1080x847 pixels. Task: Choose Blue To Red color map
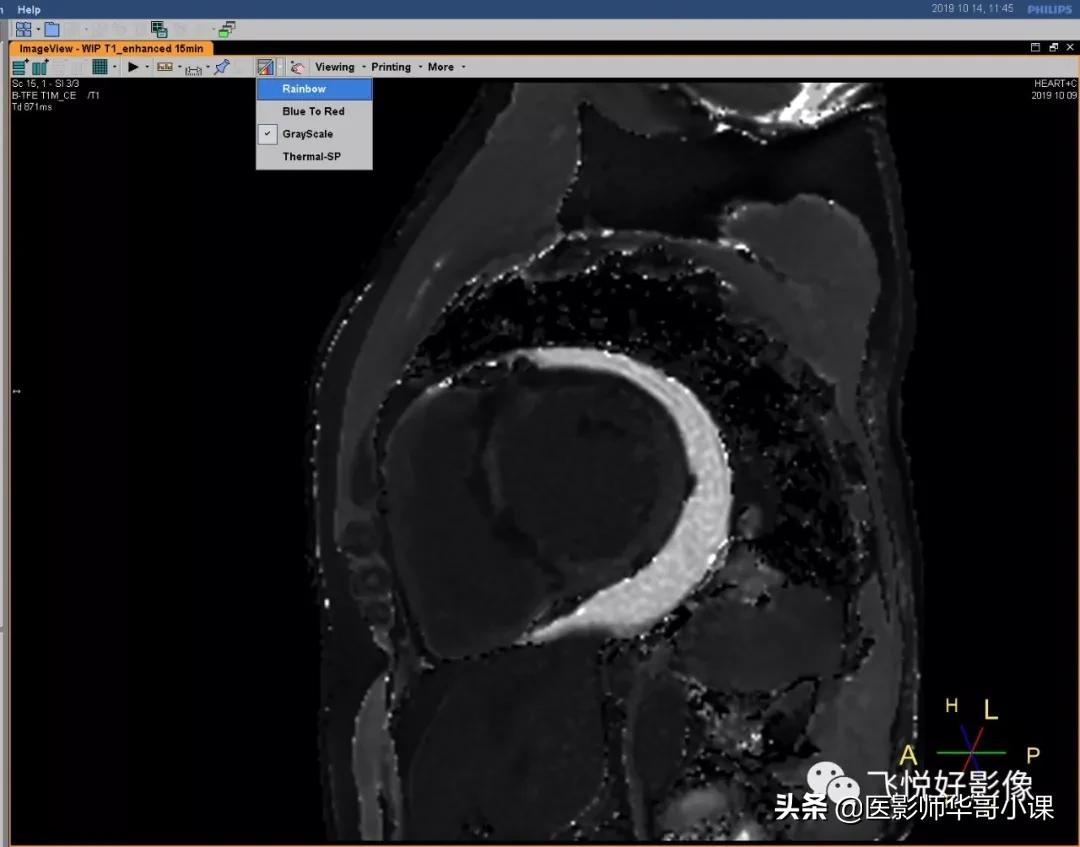(x=313, y=111)
